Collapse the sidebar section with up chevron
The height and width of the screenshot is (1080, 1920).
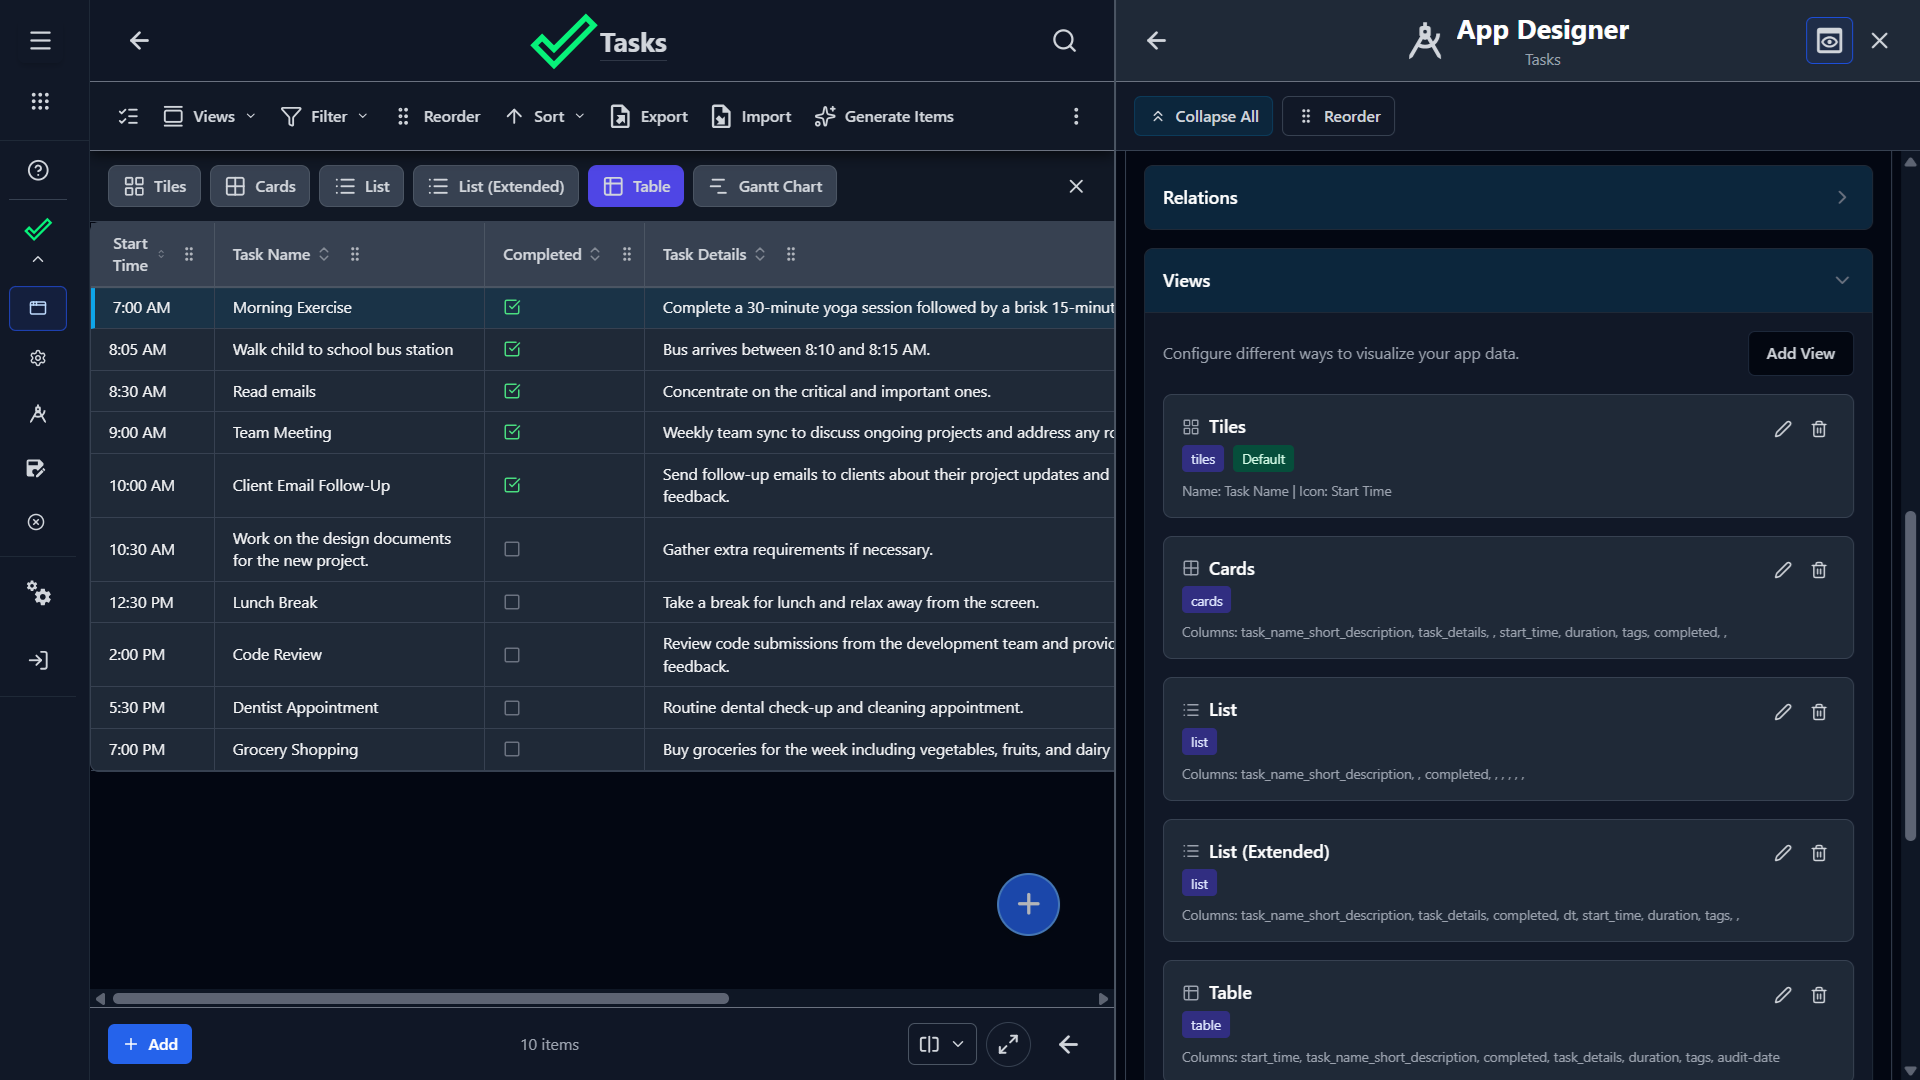click(38, 259)
